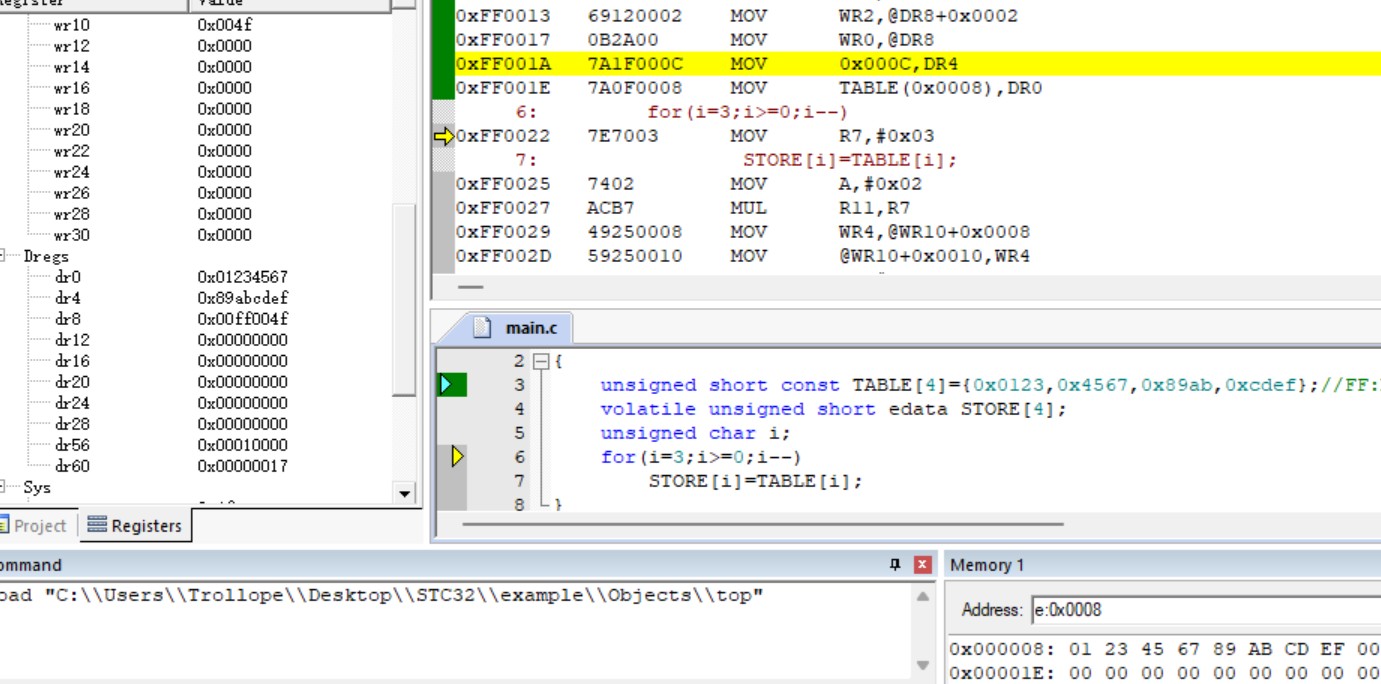1381x684 pixels.
Task: Select the wr16 register row
Action: (x=196, y=88)
